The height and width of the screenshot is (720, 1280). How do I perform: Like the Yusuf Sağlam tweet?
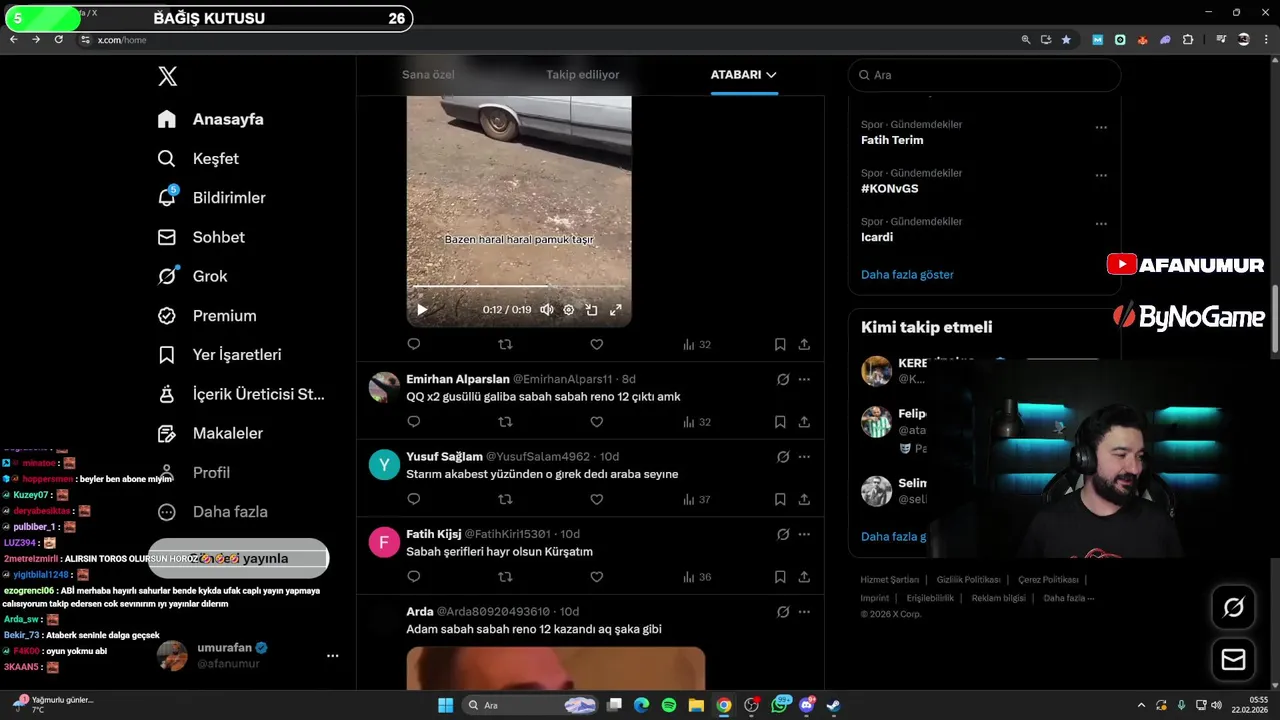[x=597, y=499]
